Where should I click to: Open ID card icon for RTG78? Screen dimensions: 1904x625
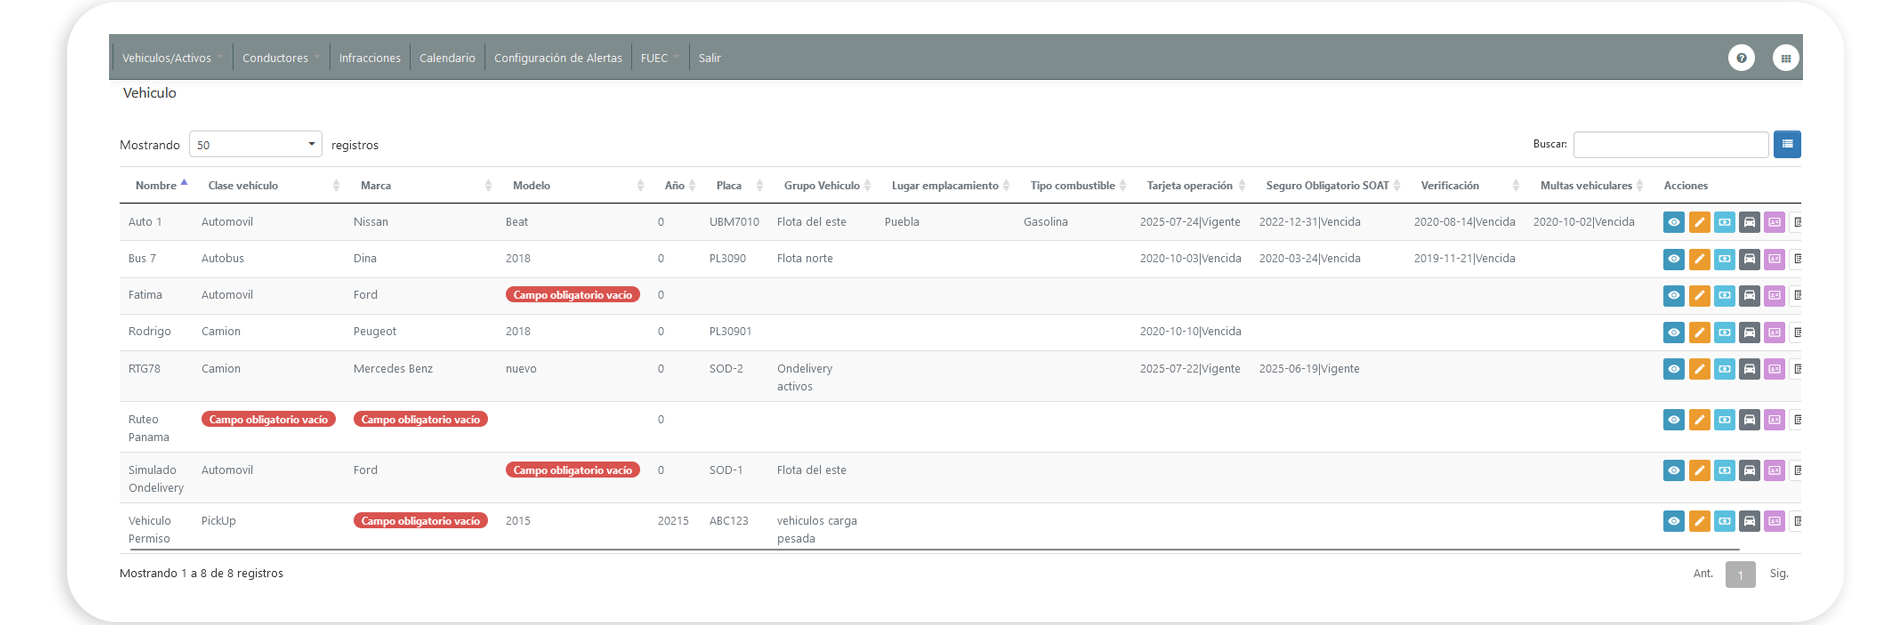tap(1774, 369)
